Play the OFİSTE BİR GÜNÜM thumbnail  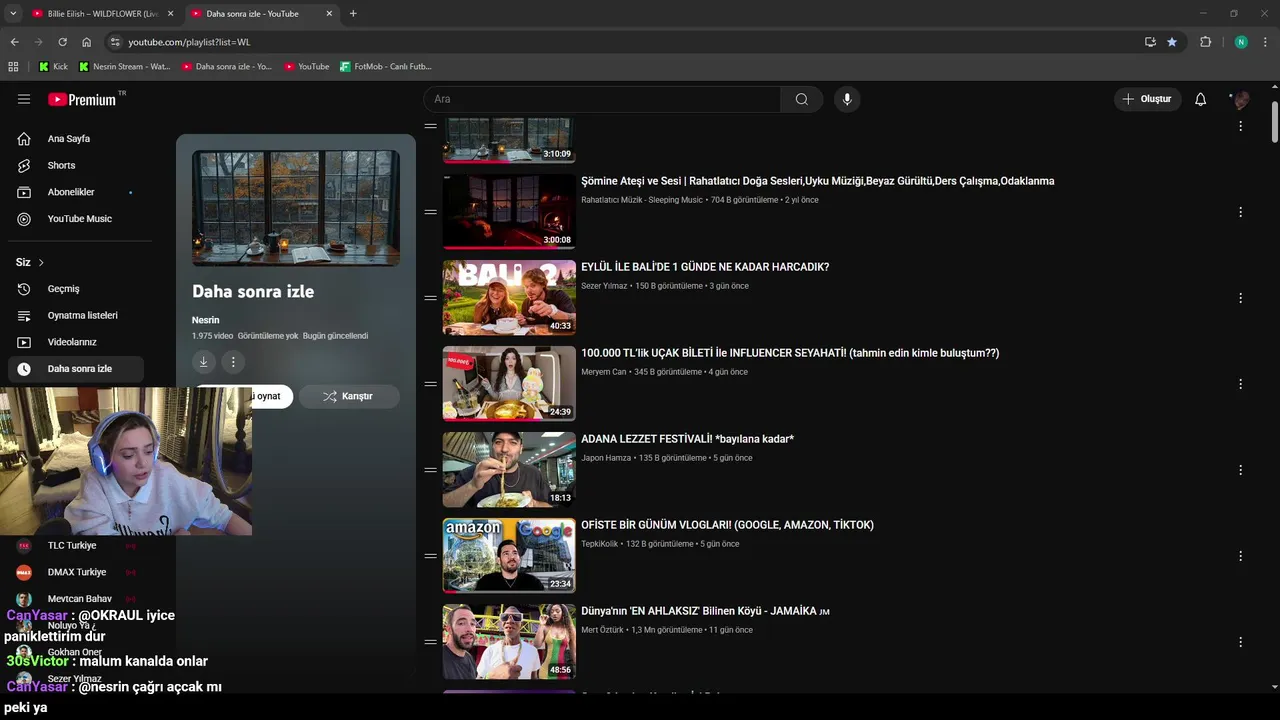pyautogui.click(x=509, y=556)
